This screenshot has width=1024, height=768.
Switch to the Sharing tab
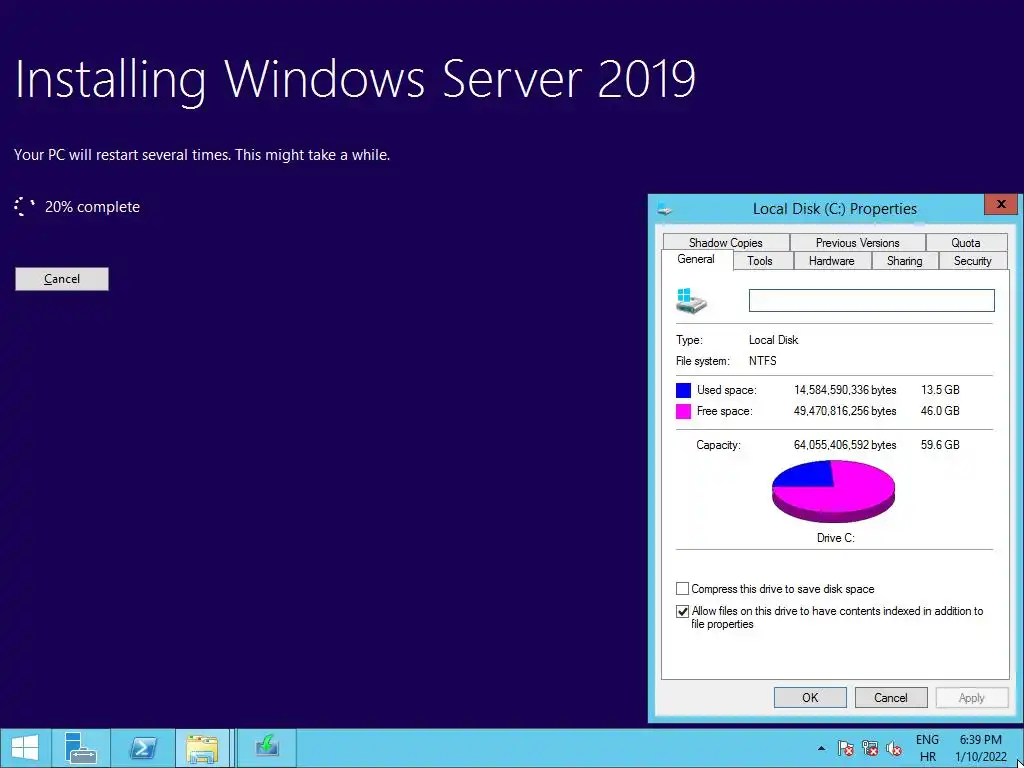point(904,261)
